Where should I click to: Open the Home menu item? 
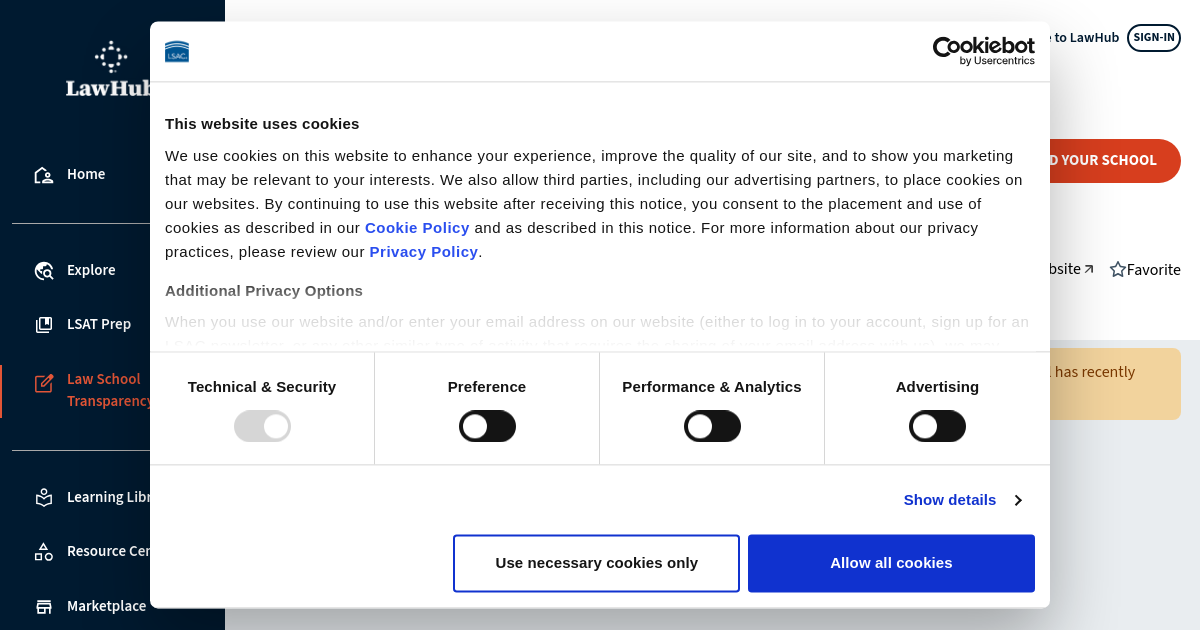point(86,174)
